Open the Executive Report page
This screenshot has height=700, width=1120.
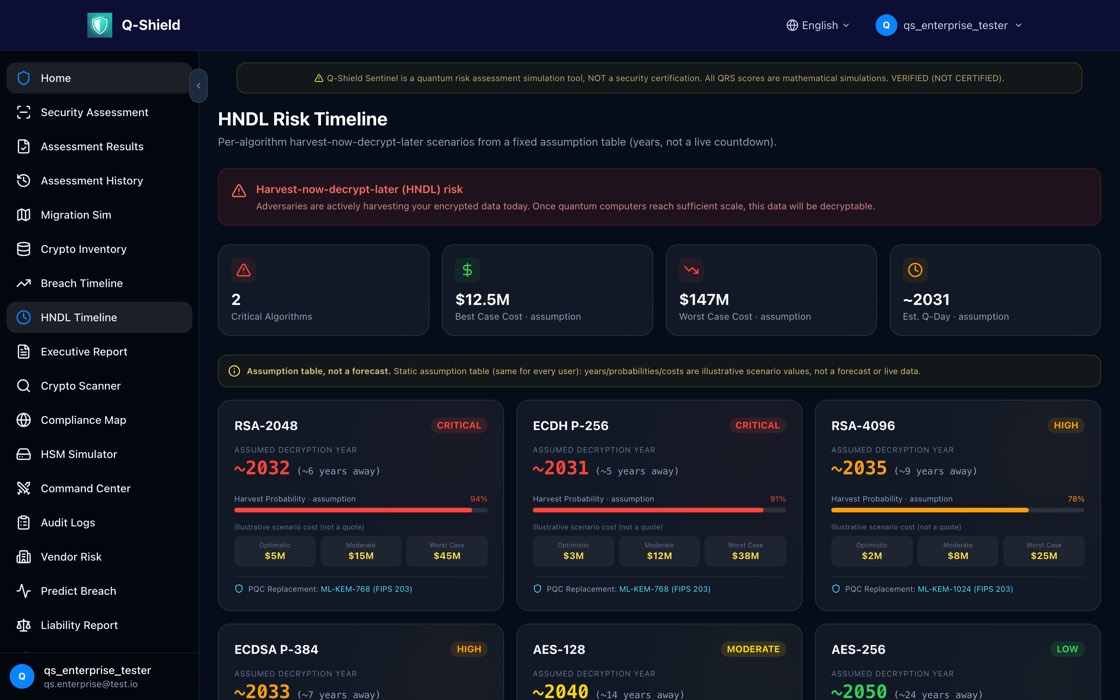pyautogui.click(x=99, y=351)
